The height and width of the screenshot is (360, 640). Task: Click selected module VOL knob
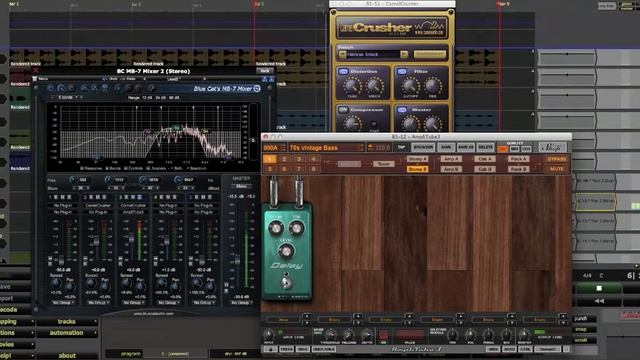click(x=470, y=335)
